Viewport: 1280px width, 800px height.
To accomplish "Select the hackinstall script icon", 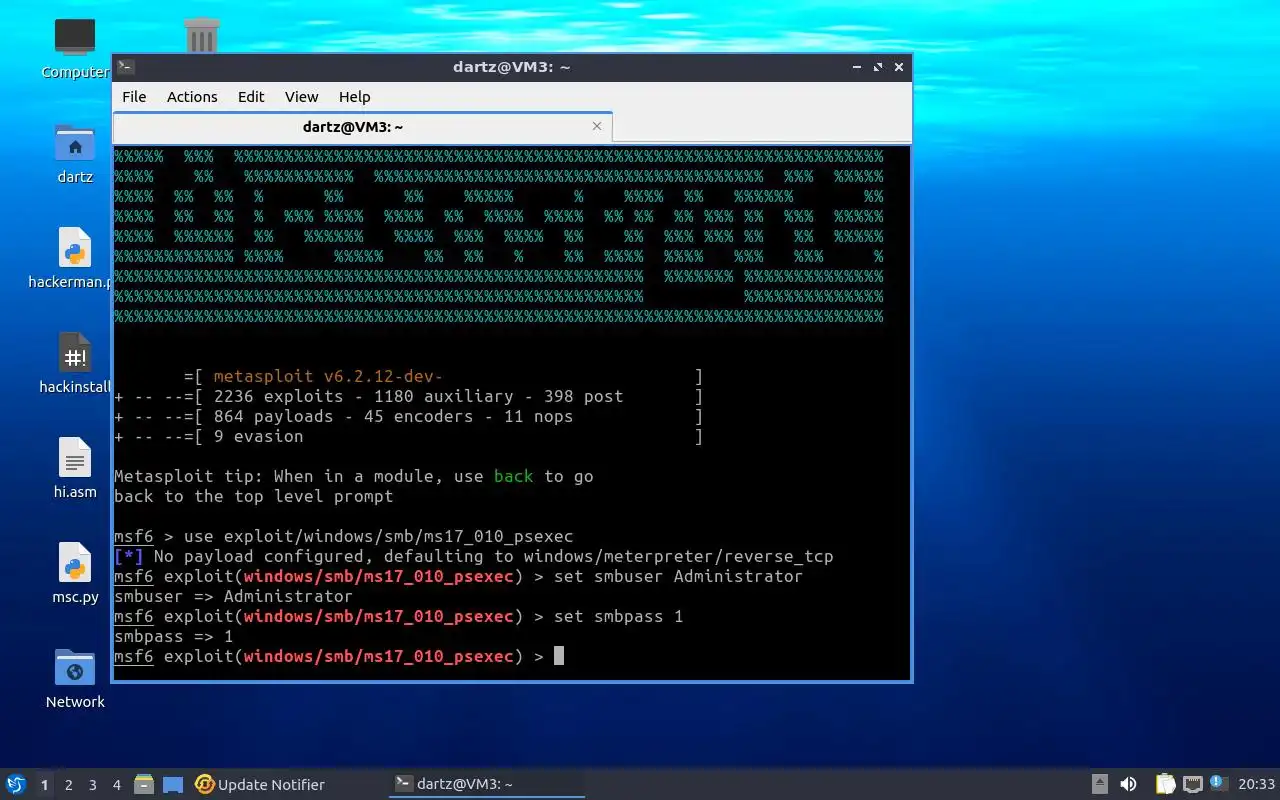I will 75,352.
